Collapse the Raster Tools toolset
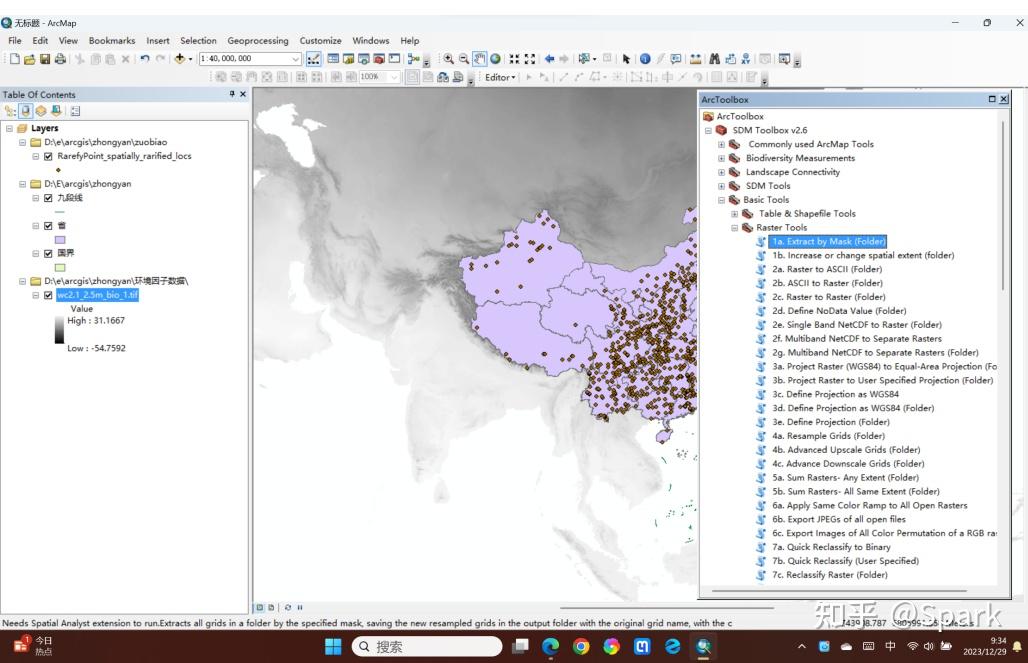 click(x=734, y=228)
